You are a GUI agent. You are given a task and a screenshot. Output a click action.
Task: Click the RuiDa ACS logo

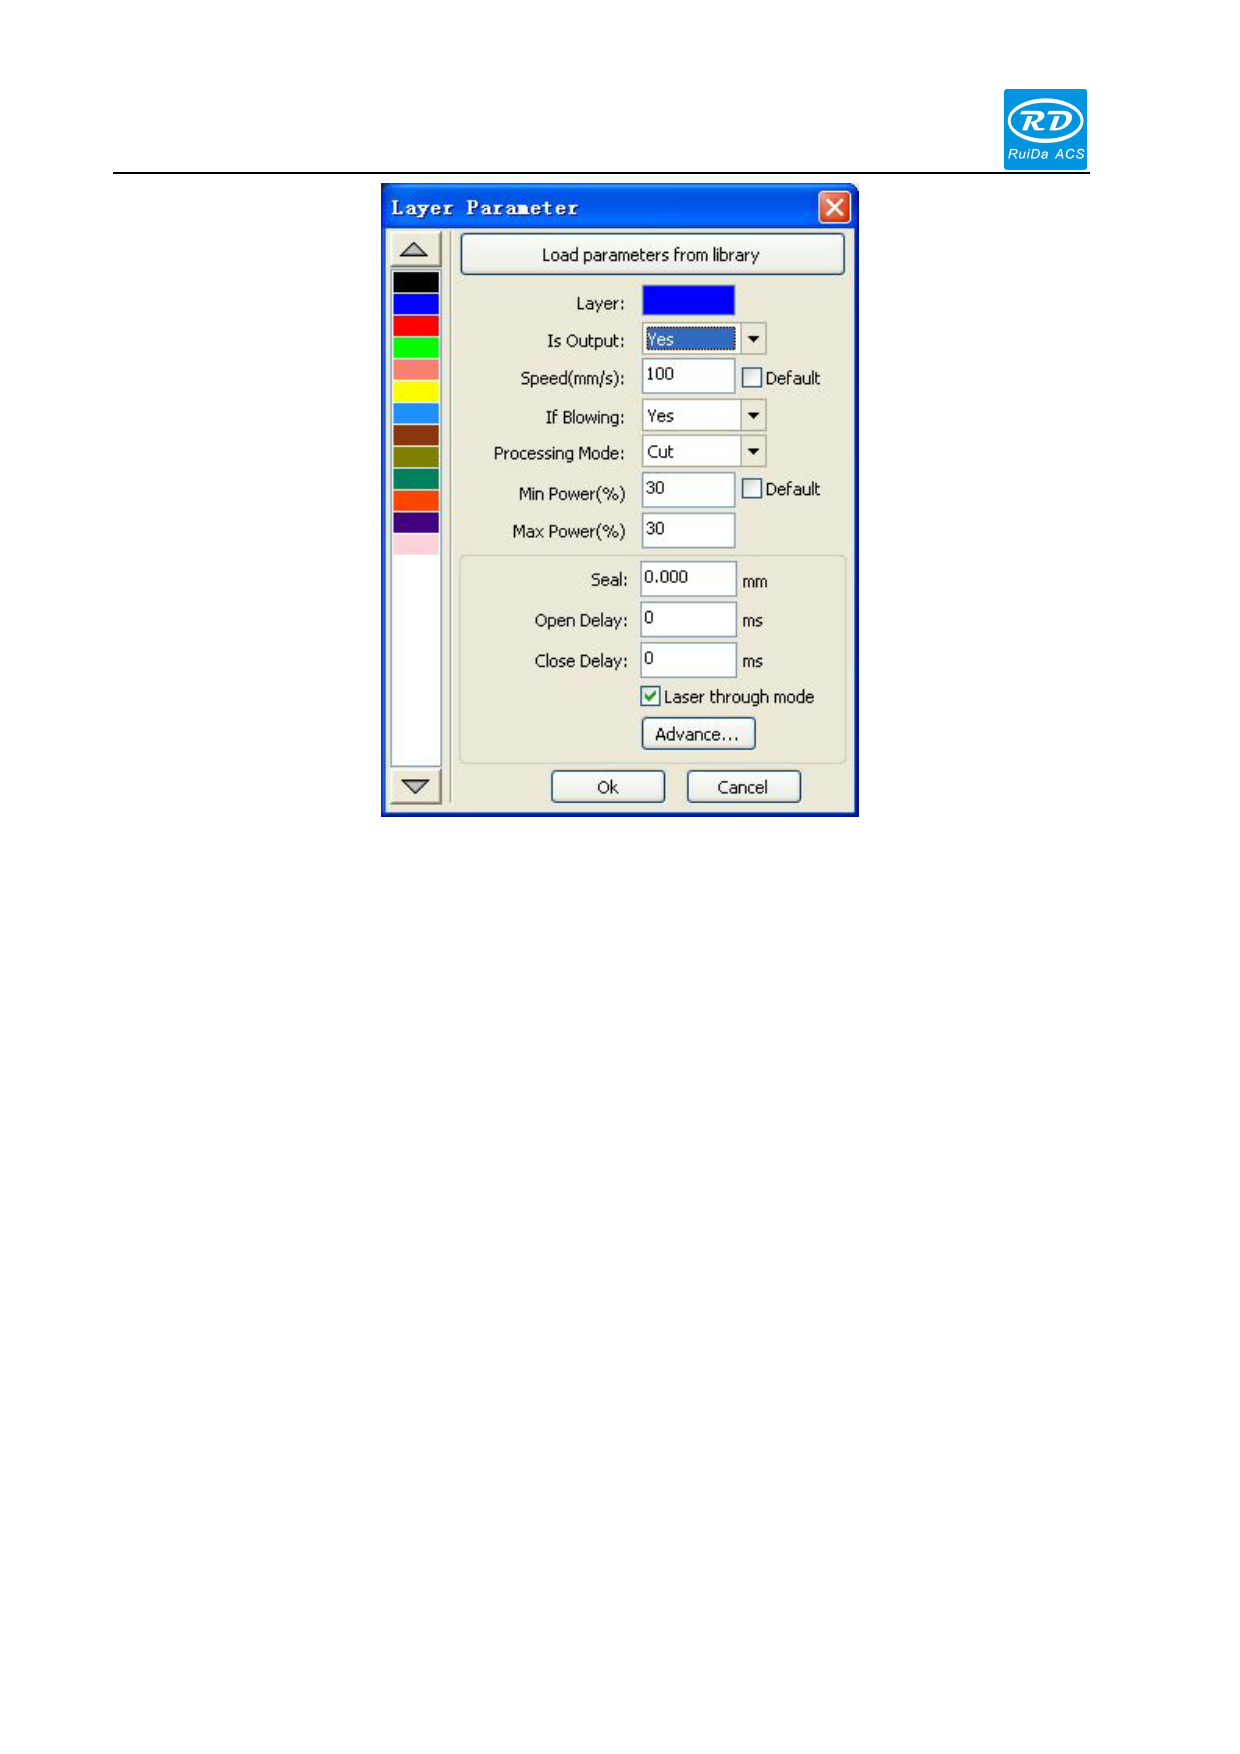(x=1045, y=129)
